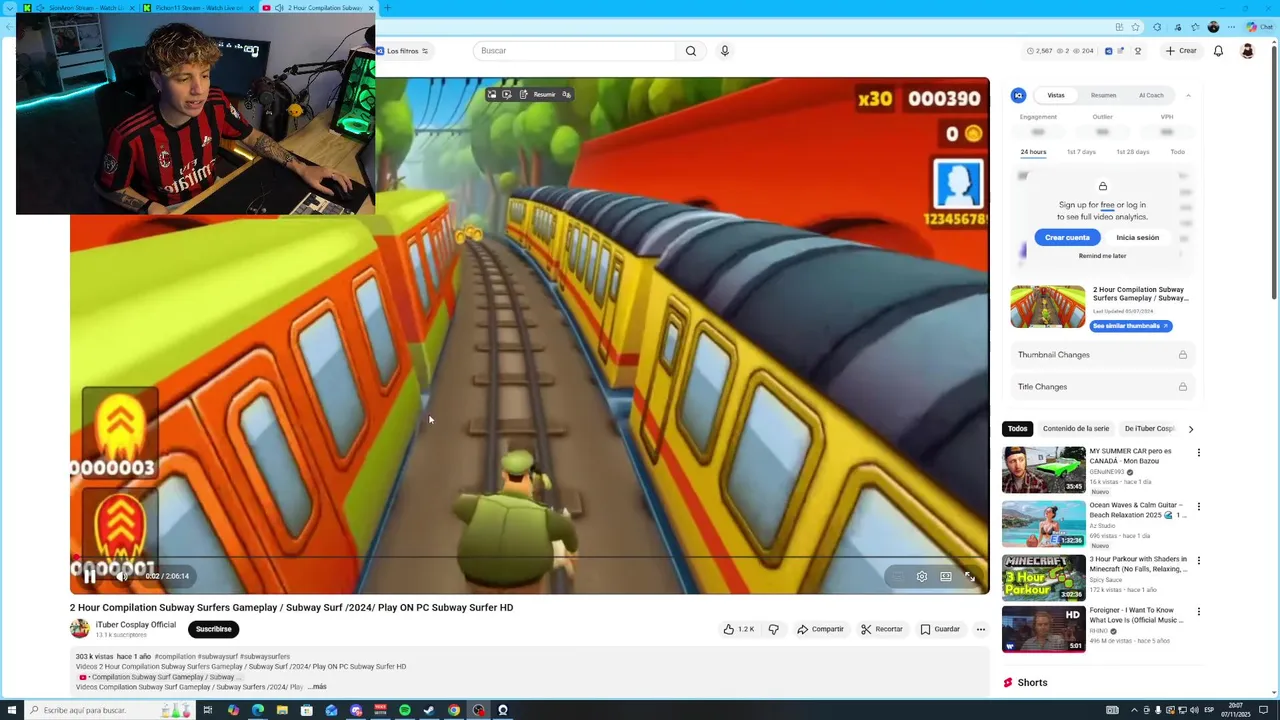This screenshot has width=1280, height=720.
Task: Bookmark this page with star icon
Action: 1135,27
